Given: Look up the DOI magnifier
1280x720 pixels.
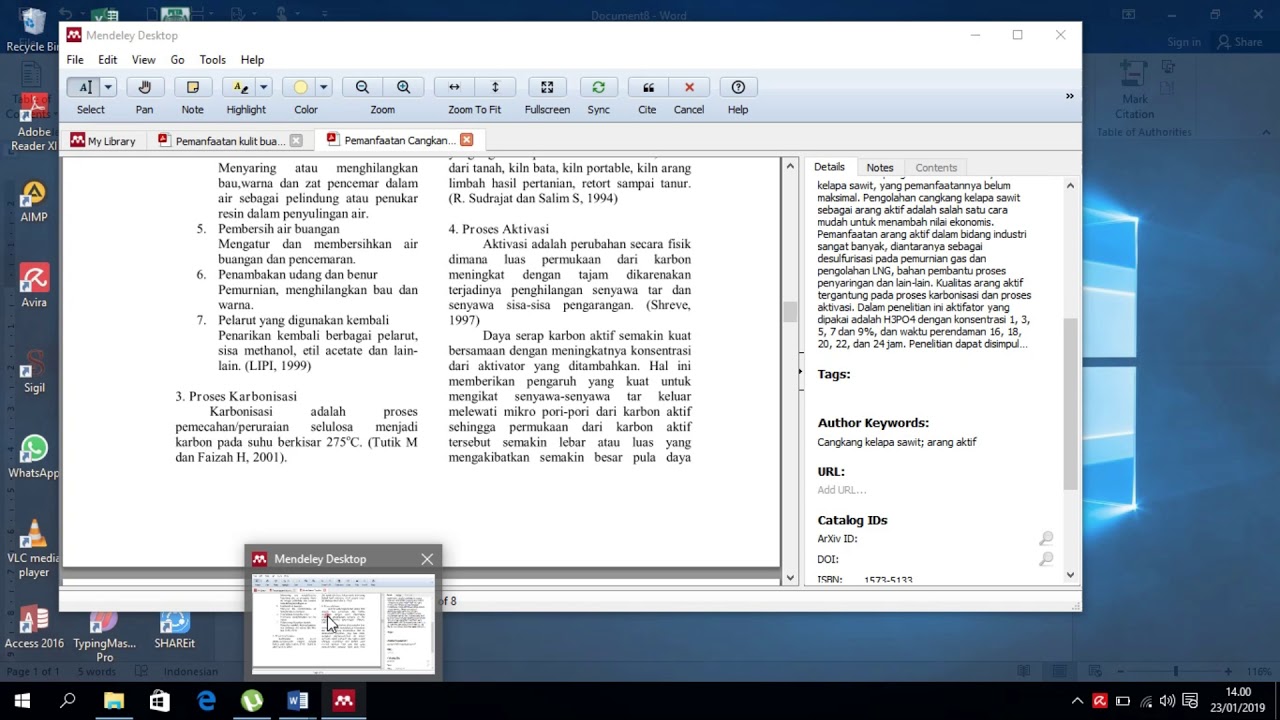Looking at the screenshot, I should (x=1046, y=560).
